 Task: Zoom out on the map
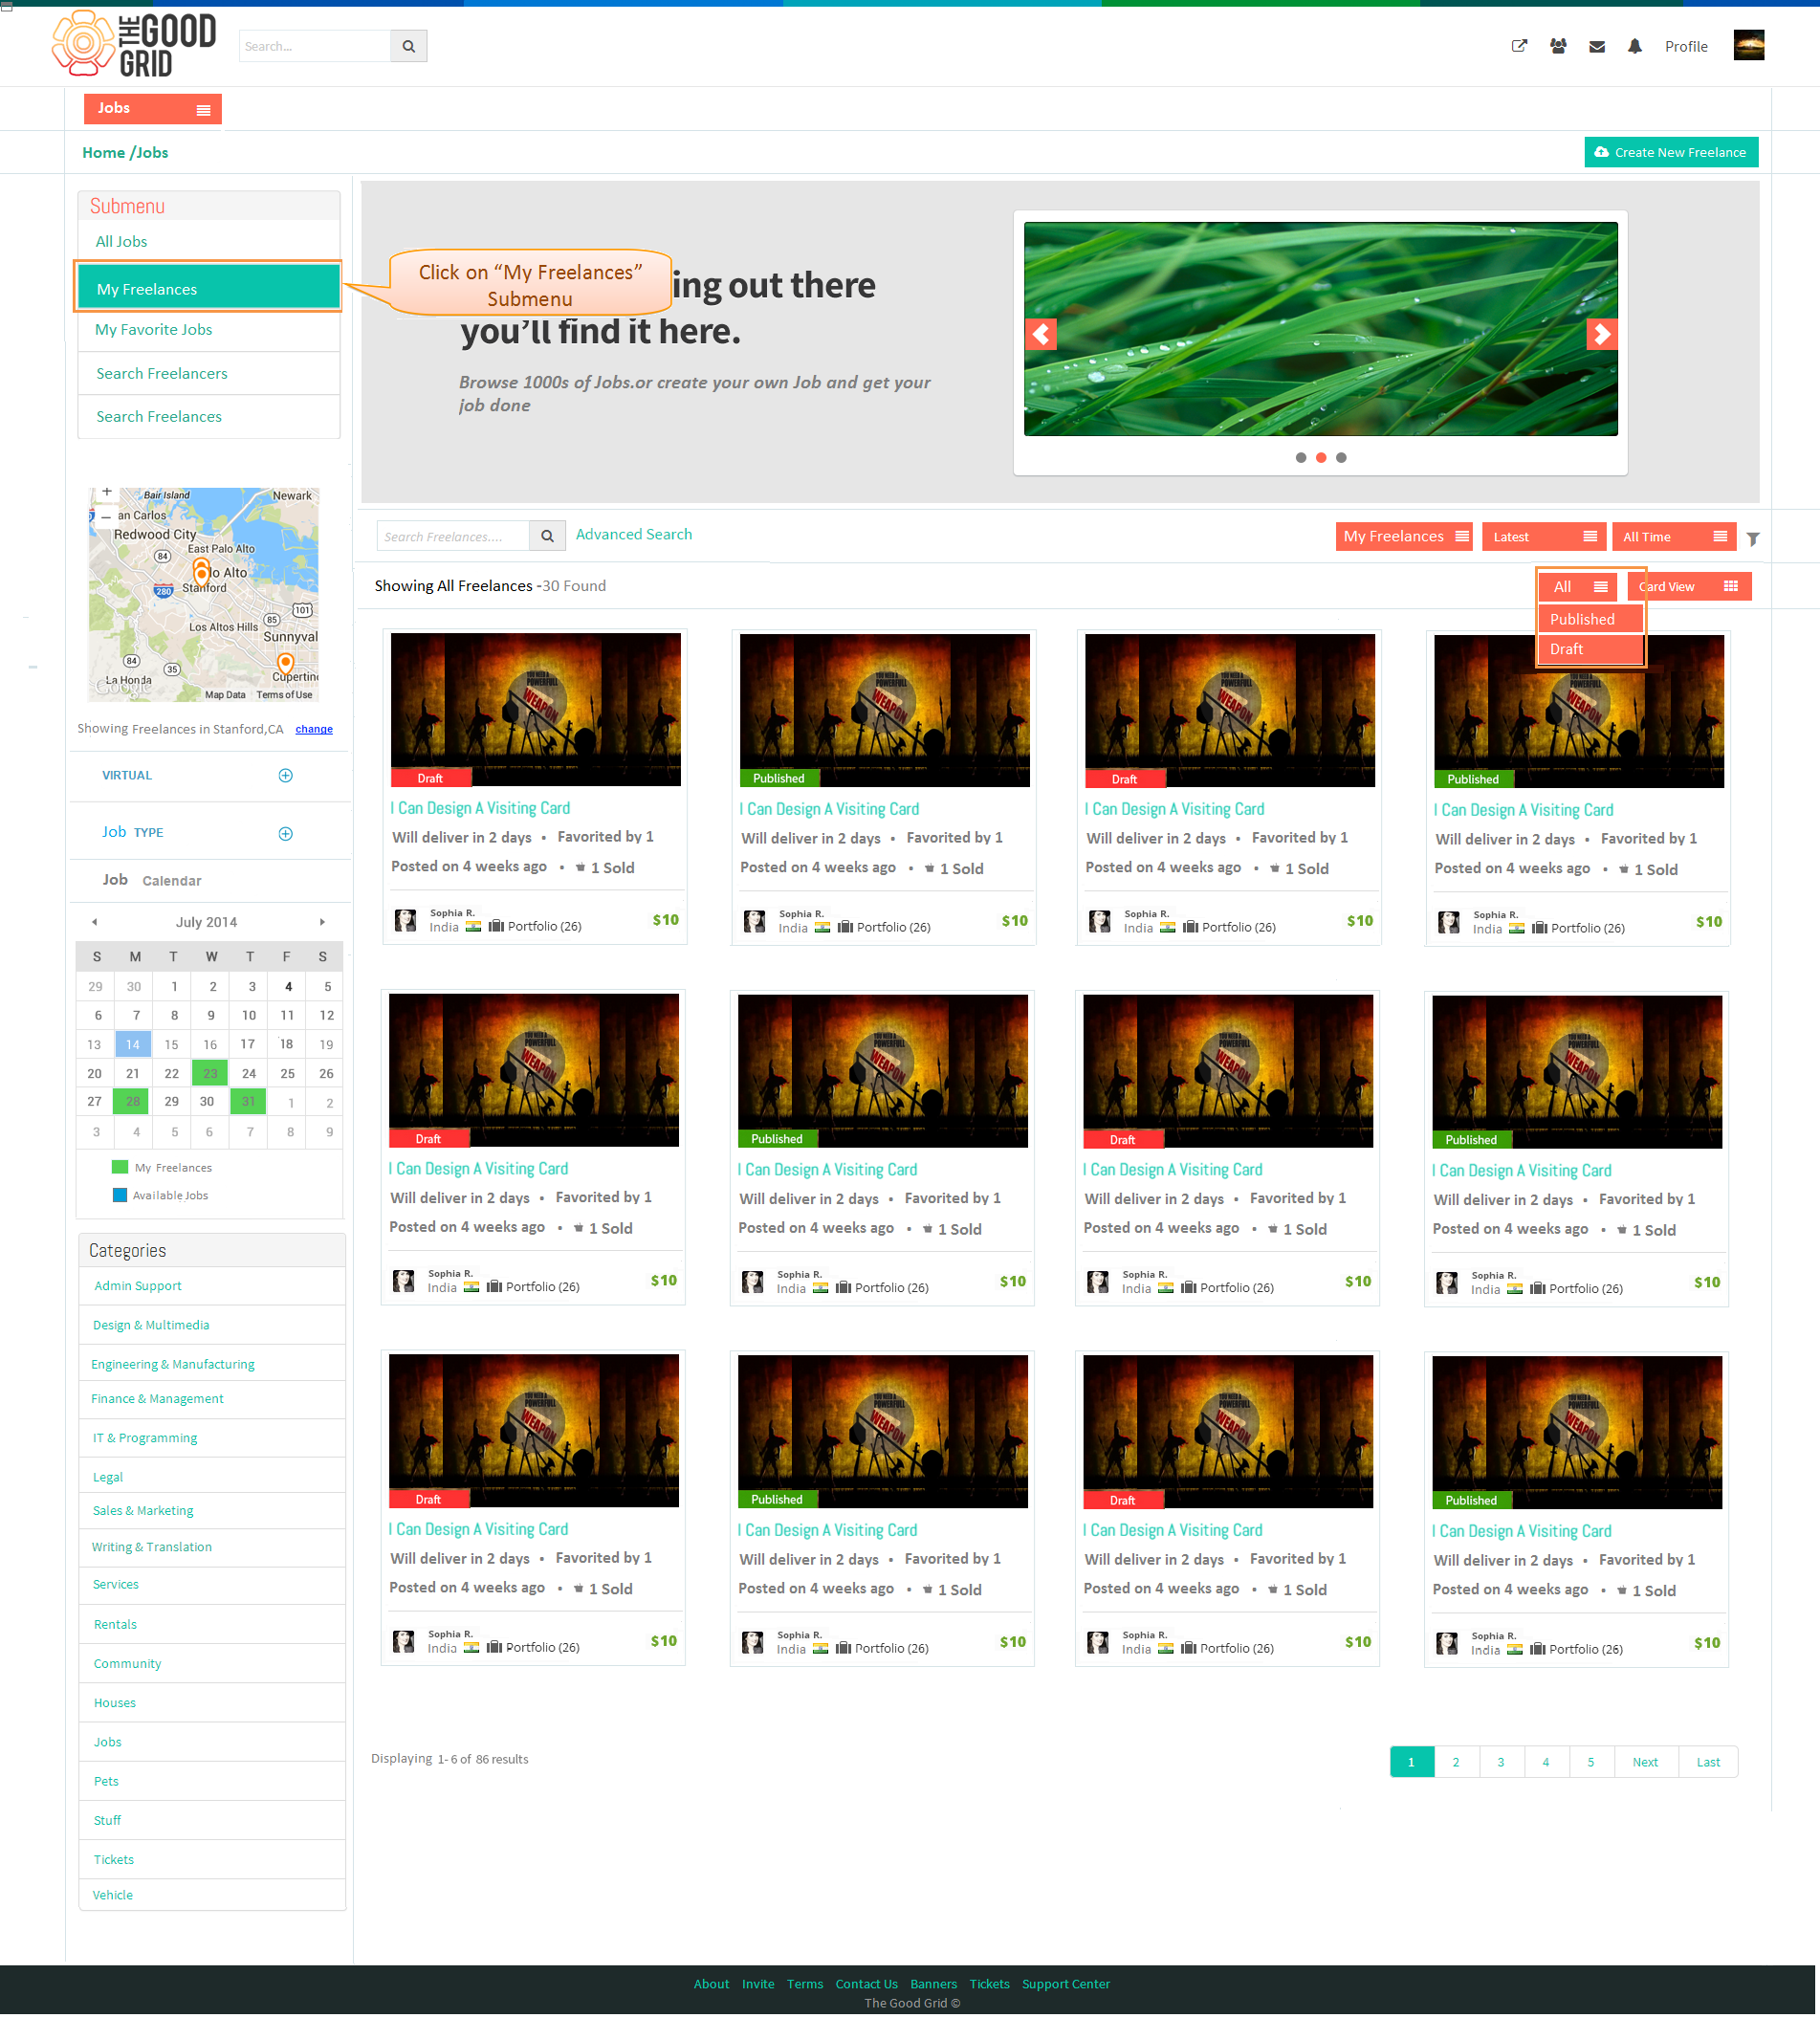(107, 517)
